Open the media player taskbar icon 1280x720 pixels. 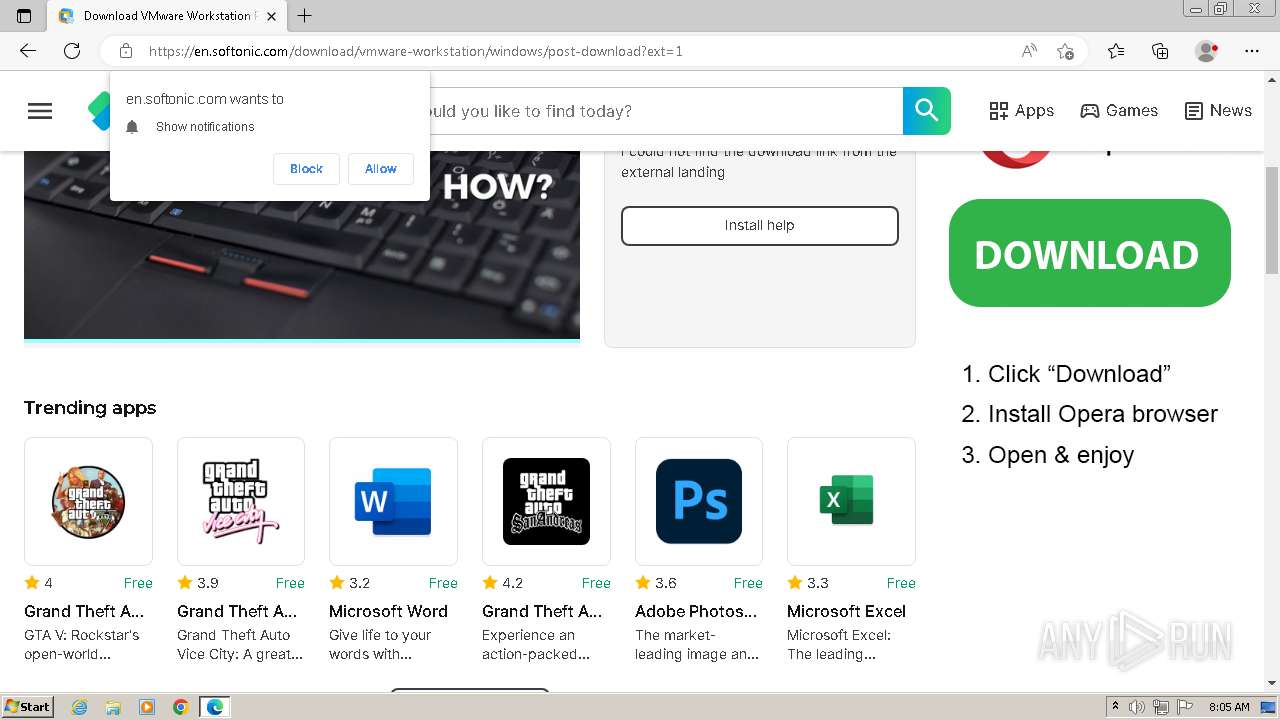[x=147, y=707]
